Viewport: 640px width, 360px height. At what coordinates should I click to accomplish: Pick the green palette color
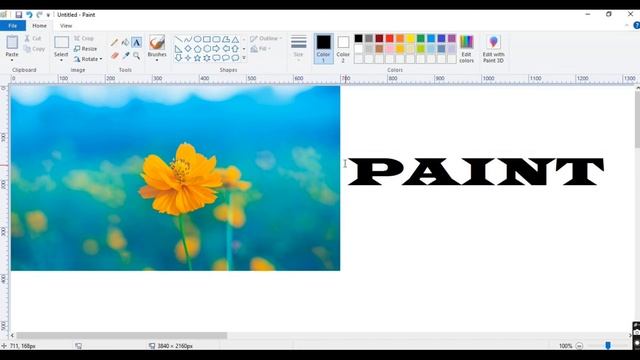pyautogui.click(x=421, y=38)
